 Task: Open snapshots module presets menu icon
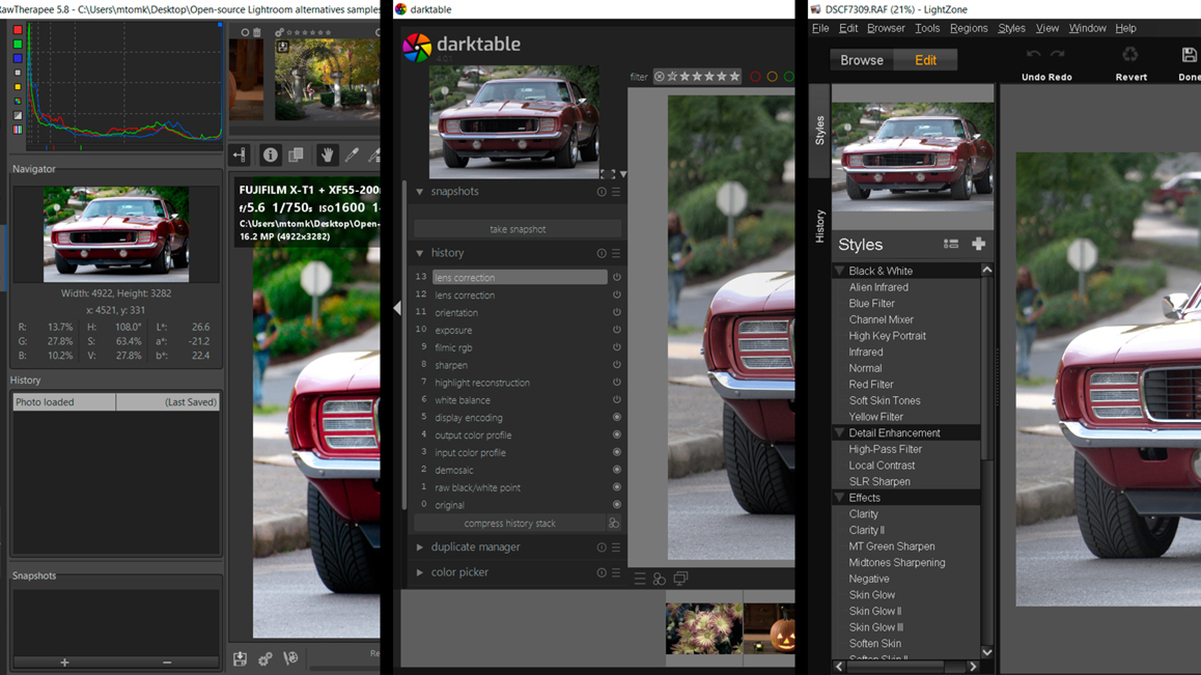tap(616, 192)
